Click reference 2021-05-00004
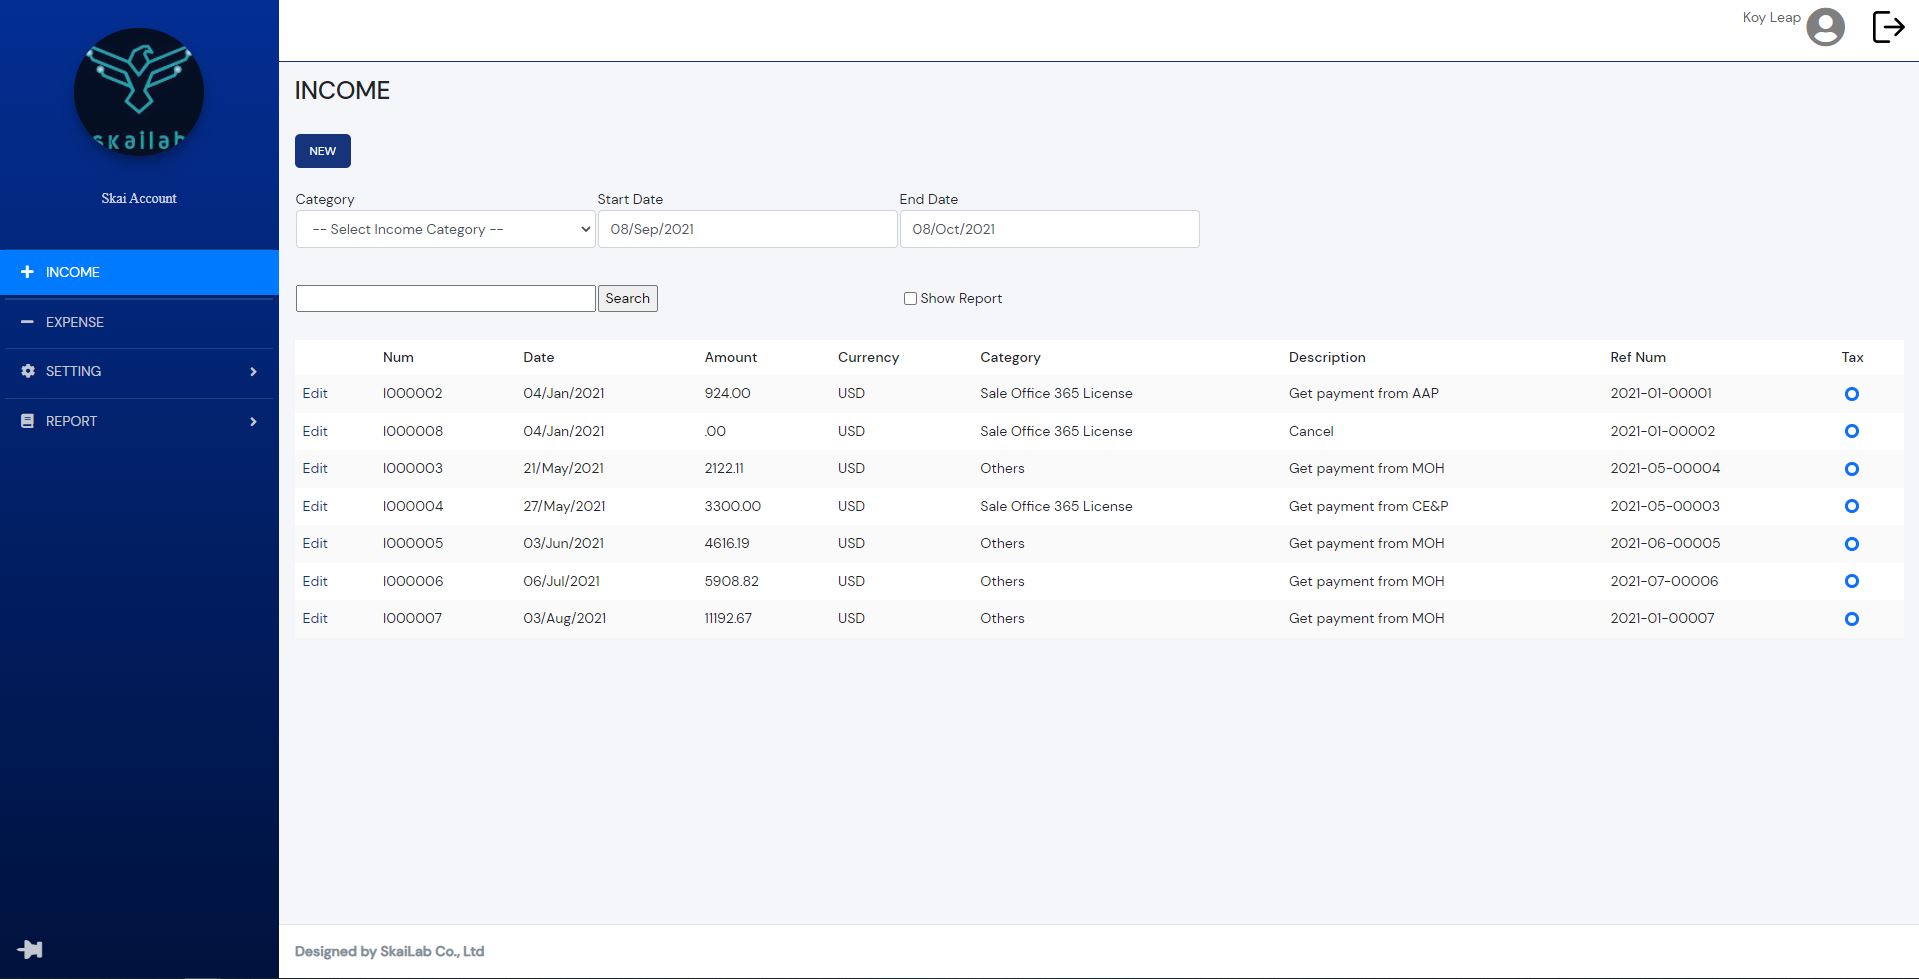Viewport: 1919px width, 979px height. coord(1665,468)
